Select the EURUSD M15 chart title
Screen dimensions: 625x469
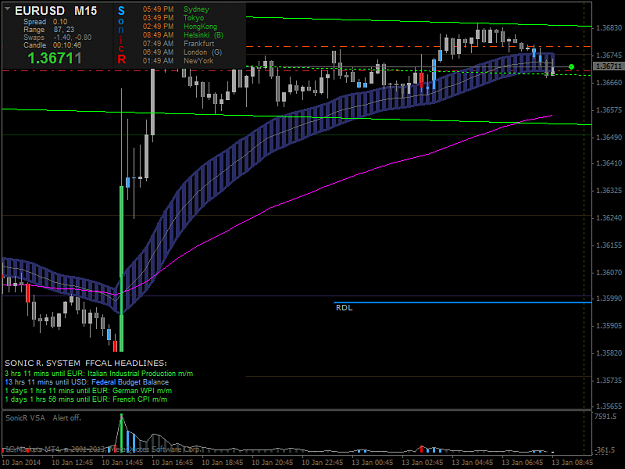click(56, 11)
